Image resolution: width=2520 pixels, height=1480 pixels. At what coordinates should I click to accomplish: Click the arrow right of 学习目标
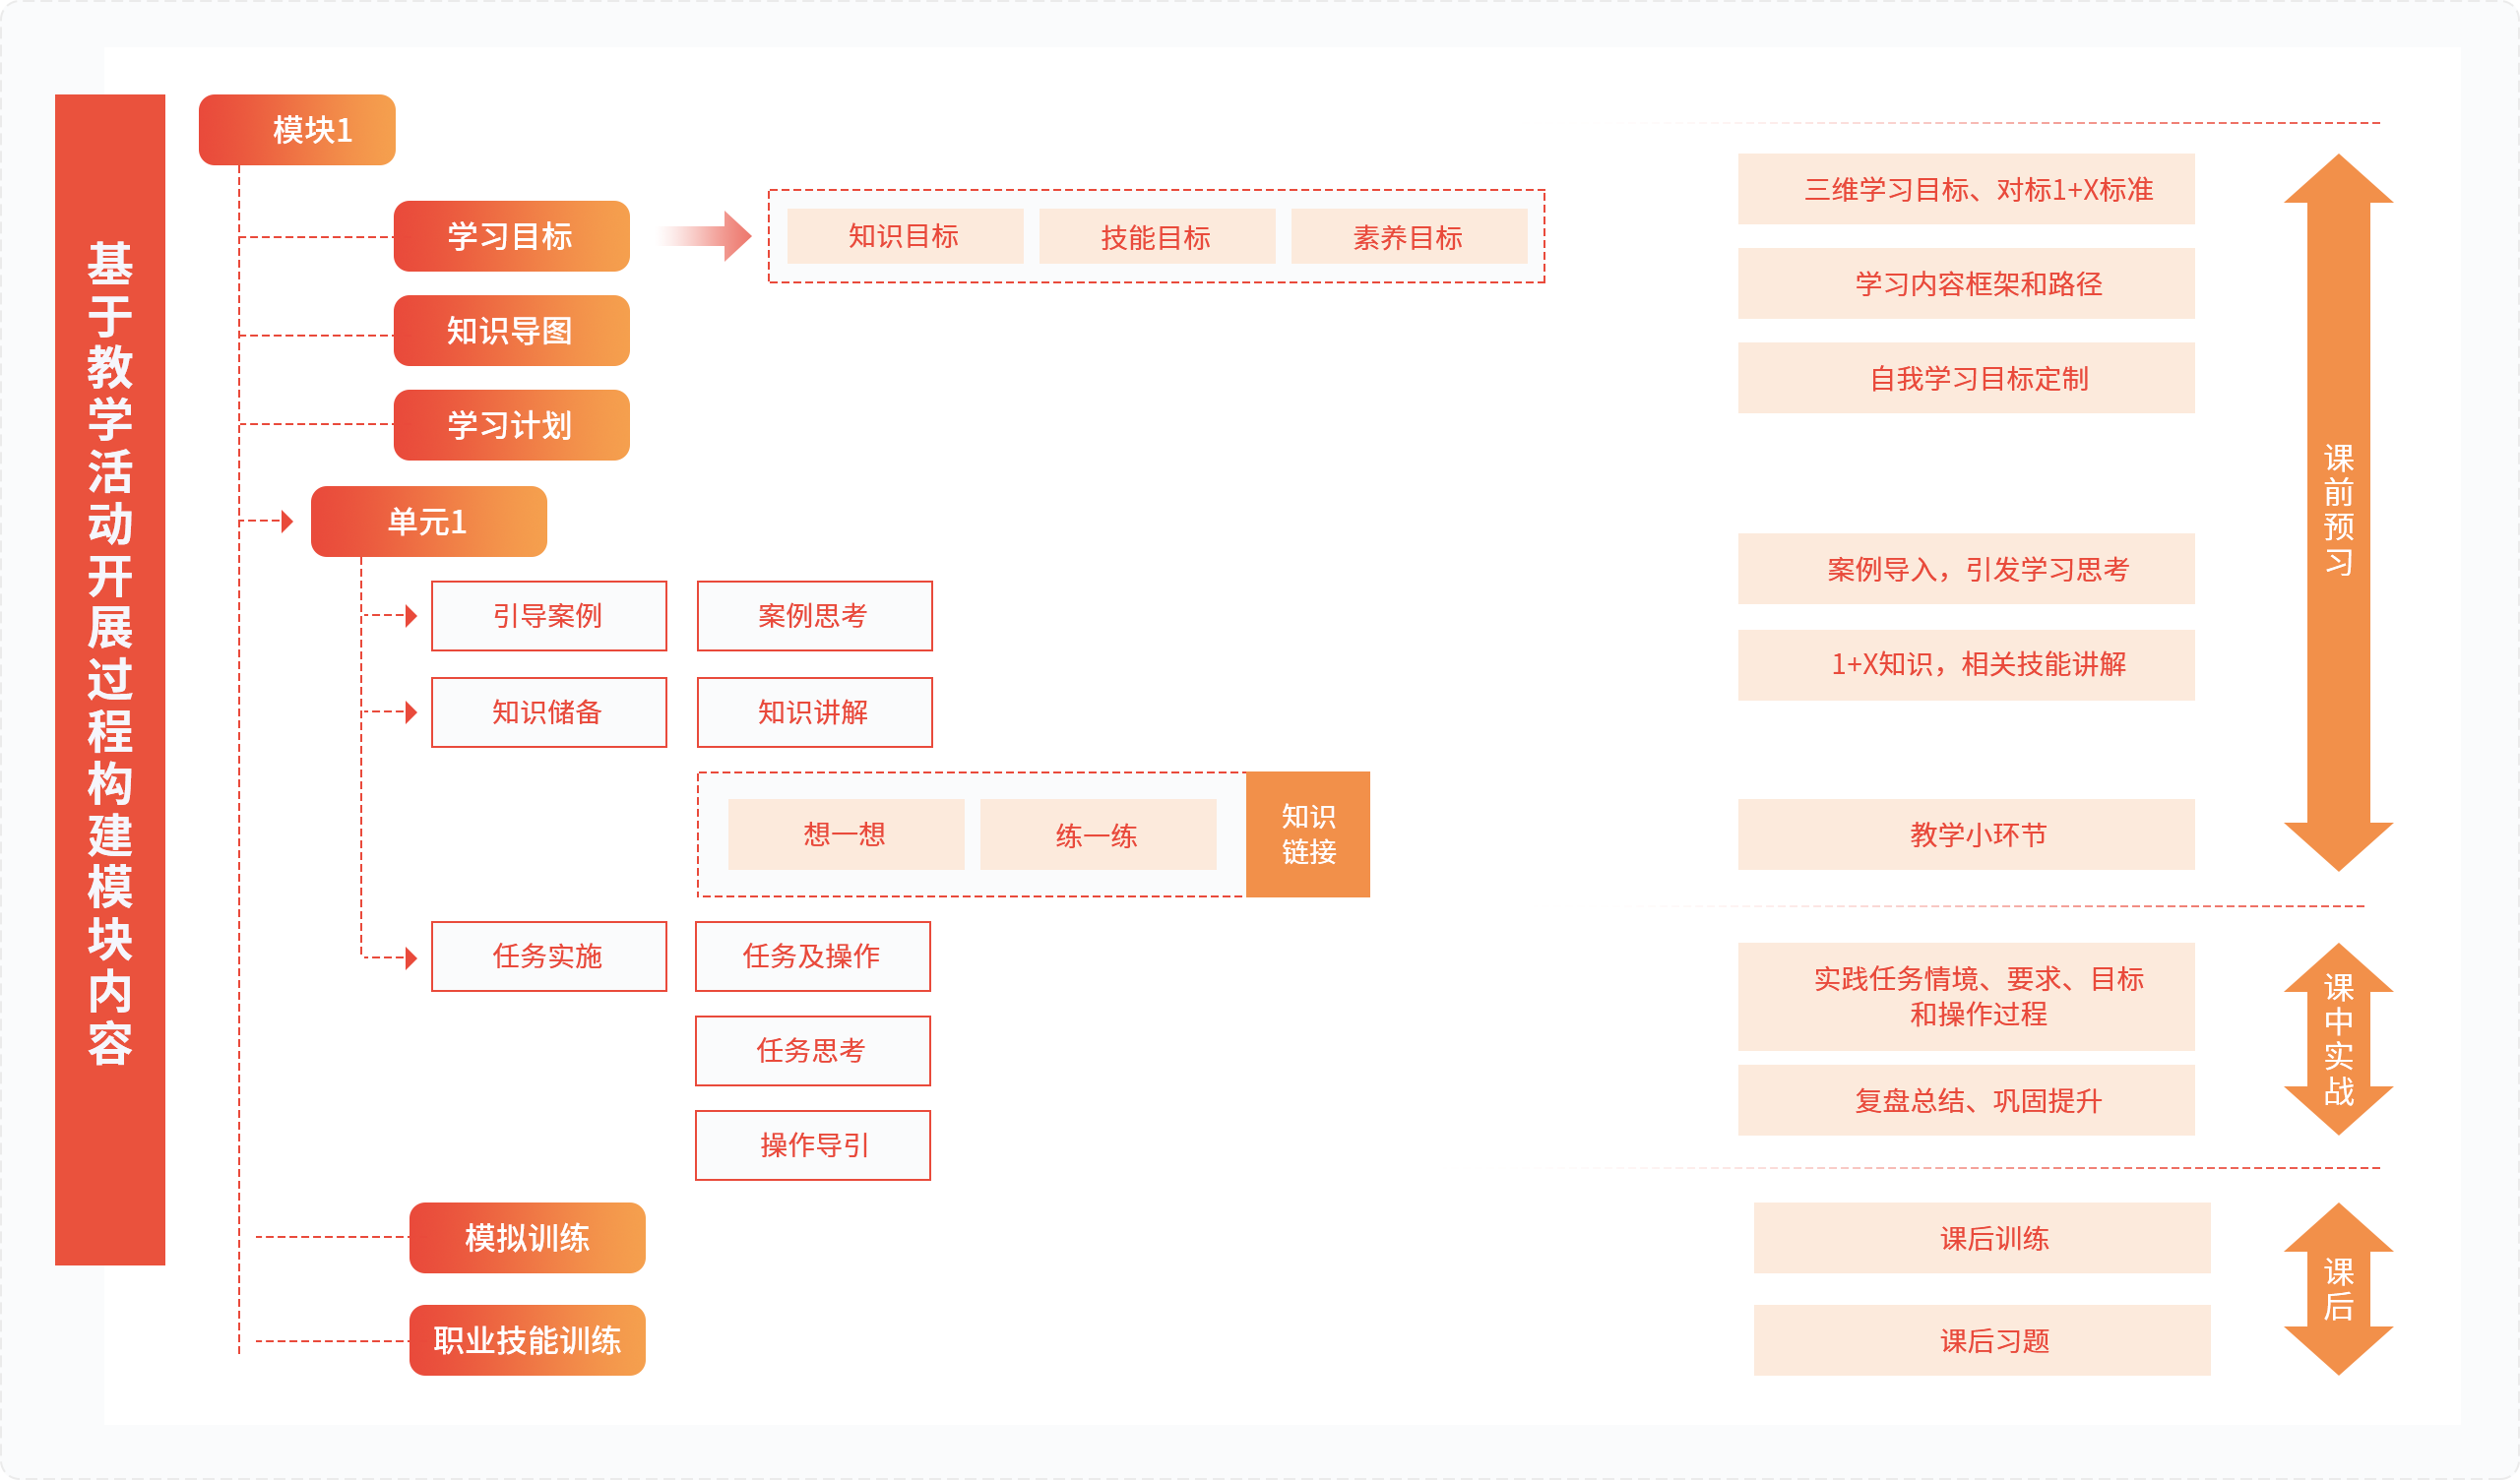[x=708, y=236]
